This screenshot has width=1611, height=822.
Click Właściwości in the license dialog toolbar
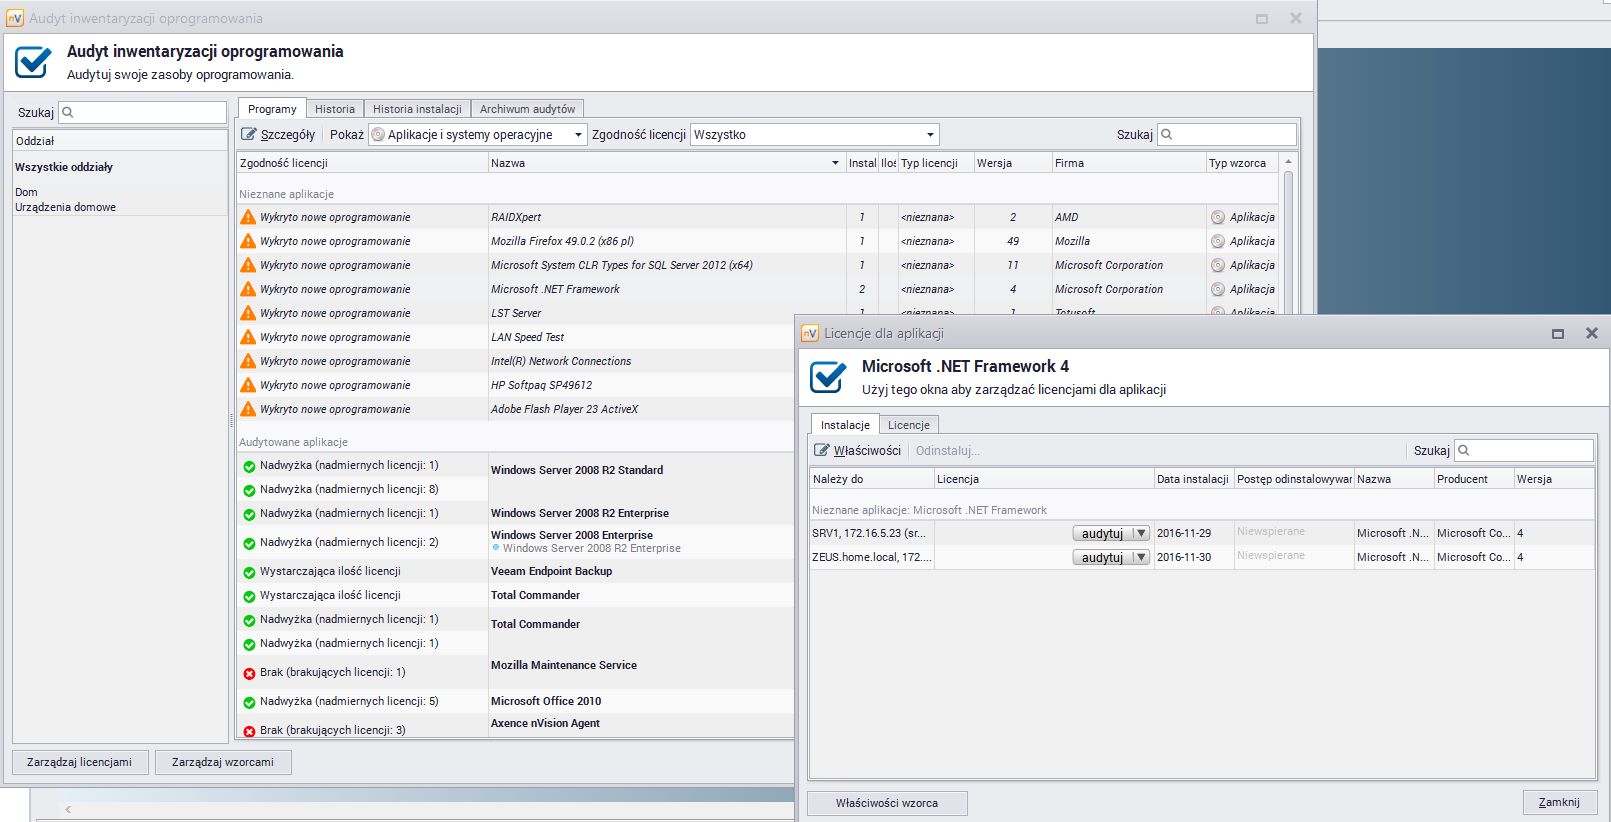[858, 450]
